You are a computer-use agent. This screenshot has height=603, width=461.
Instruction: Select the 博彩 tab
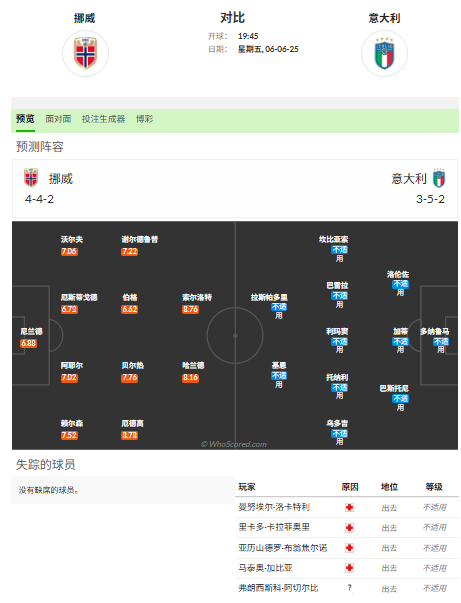coord(145,119)
